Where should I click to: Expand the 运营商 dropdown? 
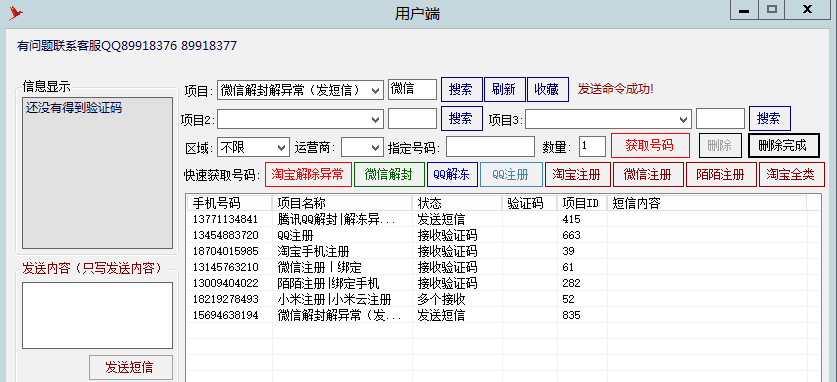362,147
